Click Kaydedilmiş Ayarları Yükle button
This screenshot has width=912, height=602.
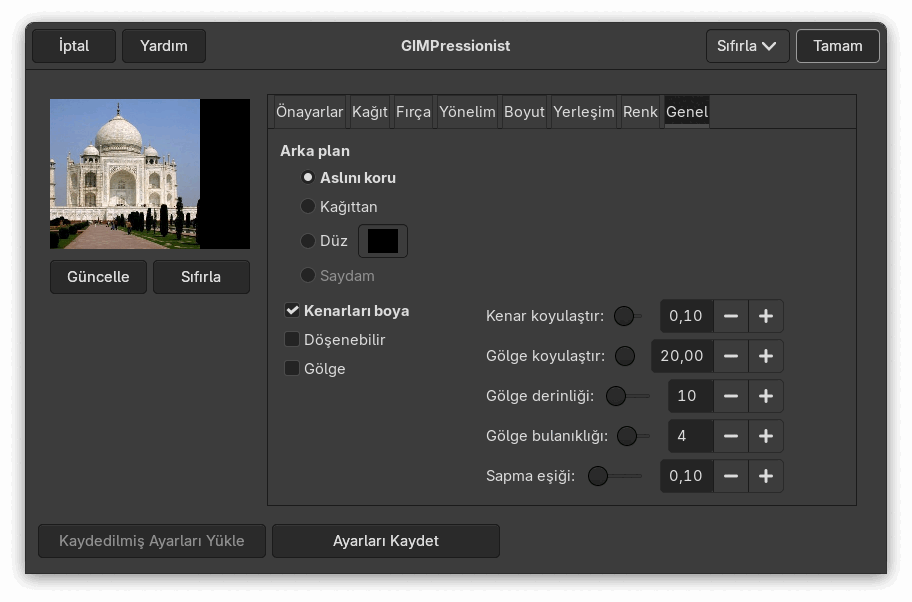pos(152,541)
